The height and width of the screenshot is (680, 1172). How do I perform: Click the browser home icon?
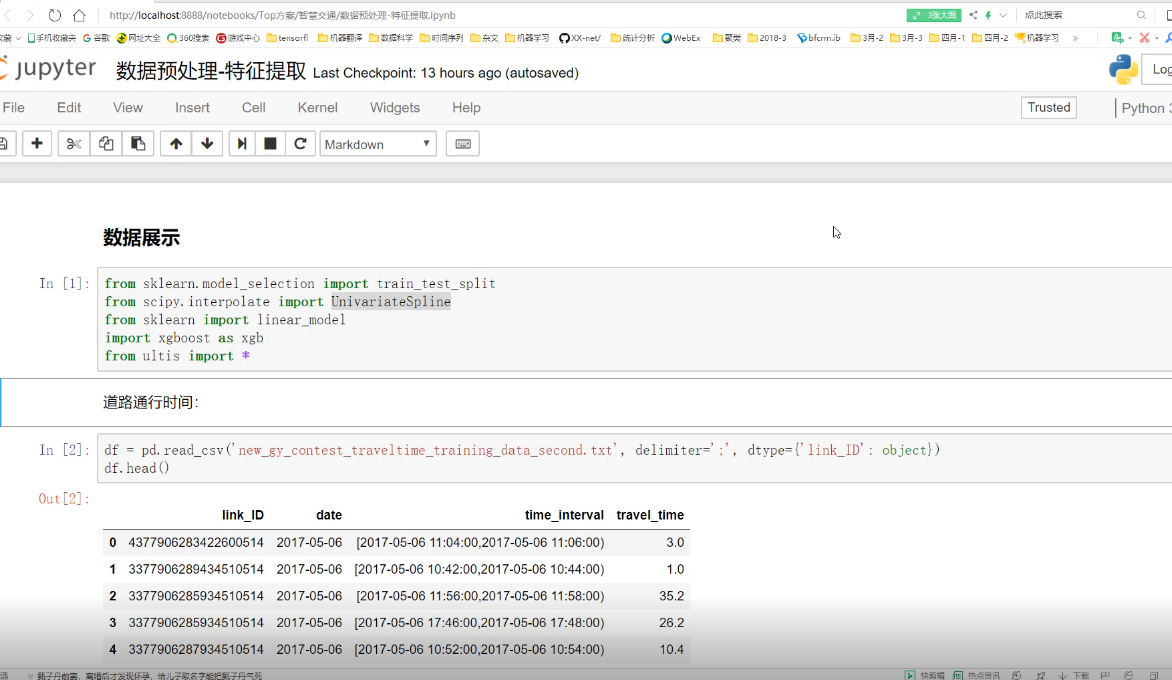pos(79,15)
